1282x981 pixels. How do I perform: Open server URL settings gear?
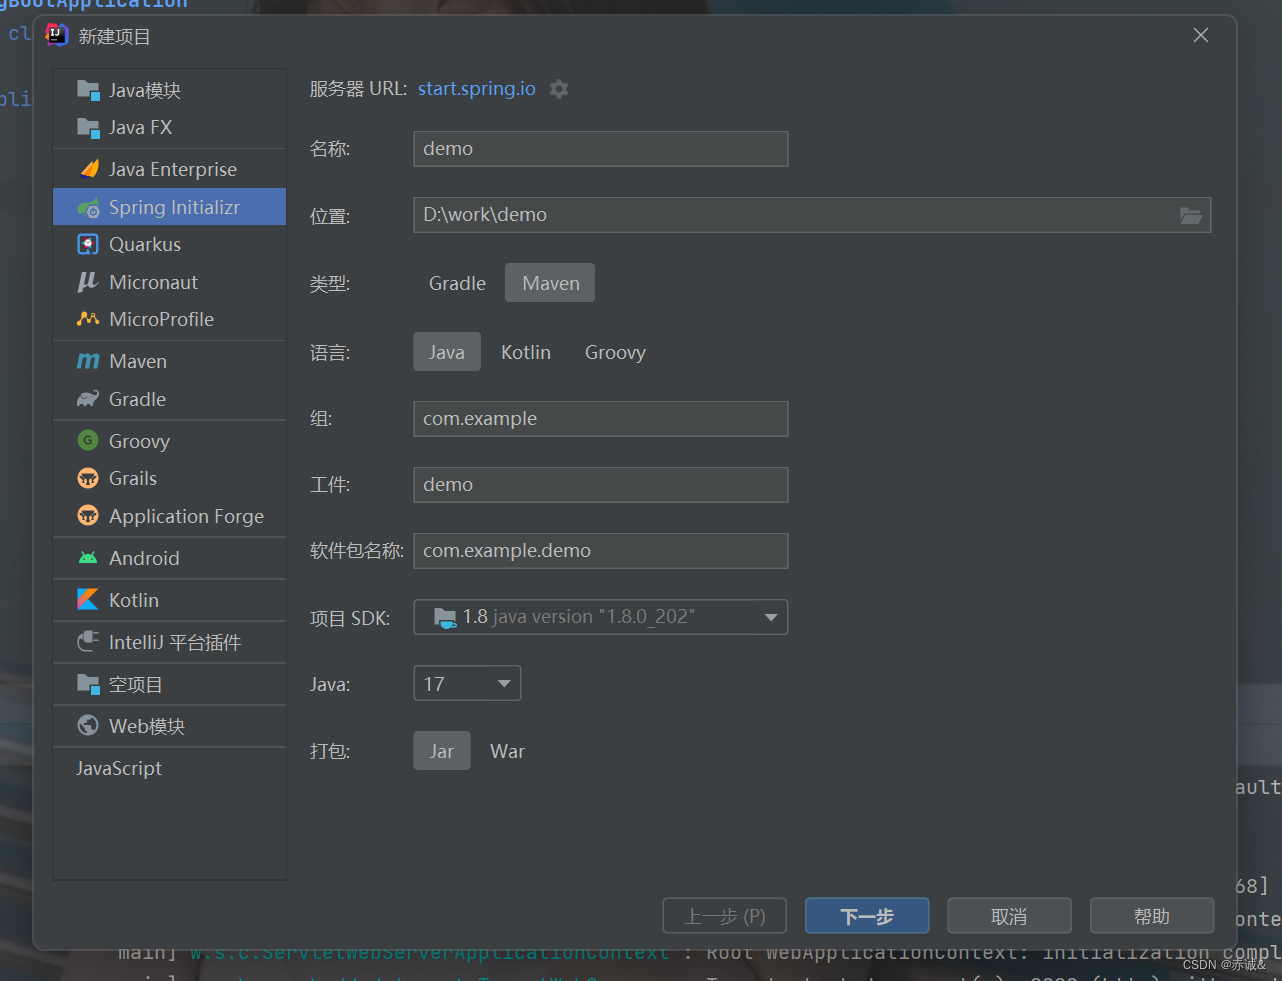coord(558,88)
